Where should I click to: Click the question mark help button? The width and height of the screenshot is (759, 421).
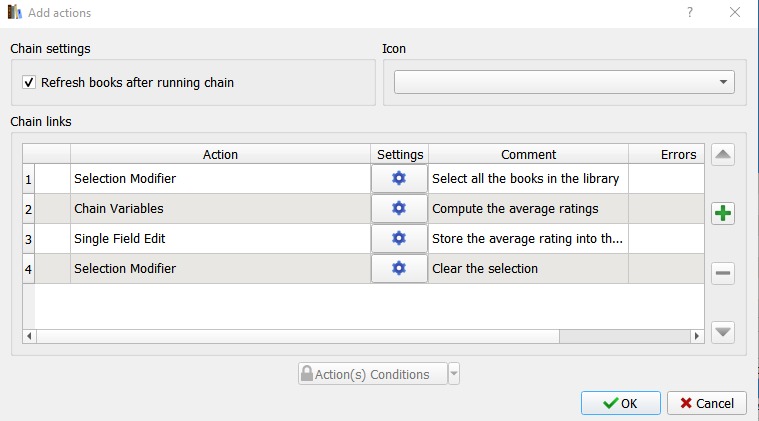(690, 13)
